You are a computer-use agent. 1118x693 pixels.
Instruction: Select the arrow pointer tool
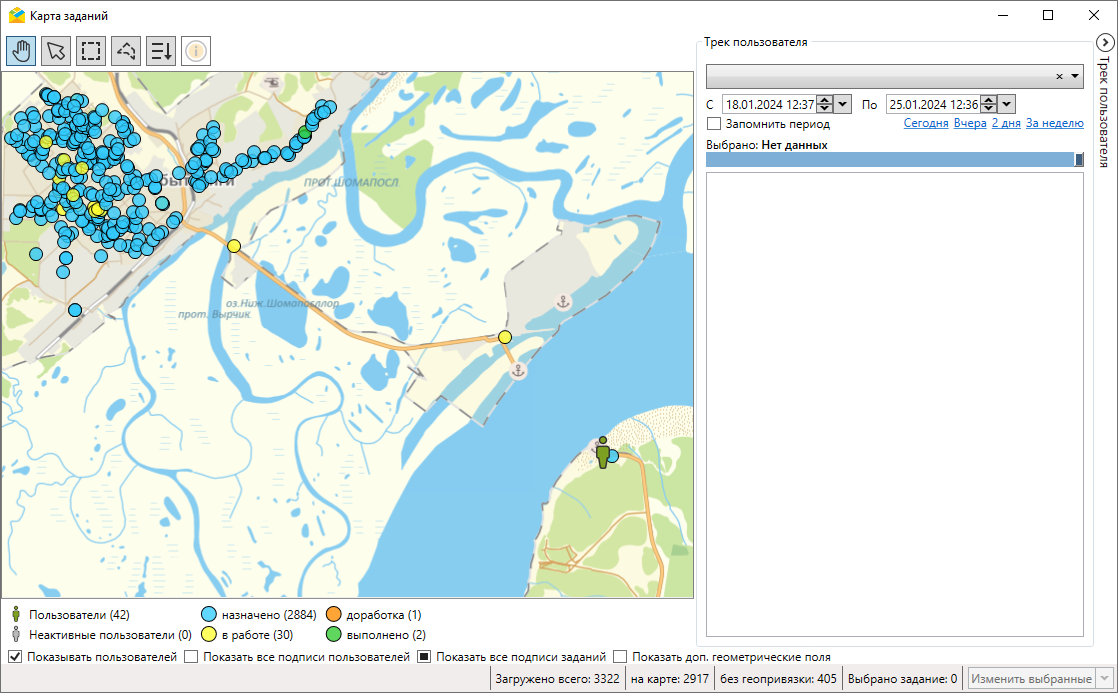point(57,50)
